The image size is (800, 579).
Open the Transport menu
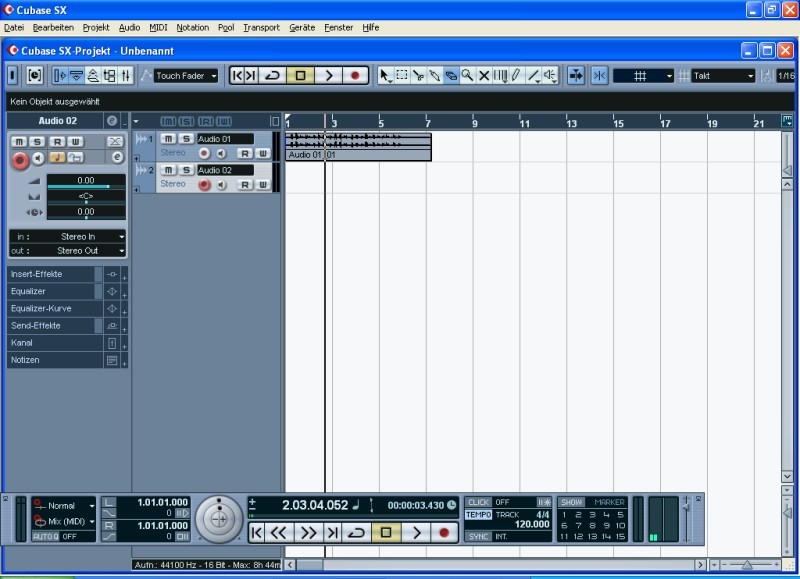pyautogui.click(x=261, y=28)
